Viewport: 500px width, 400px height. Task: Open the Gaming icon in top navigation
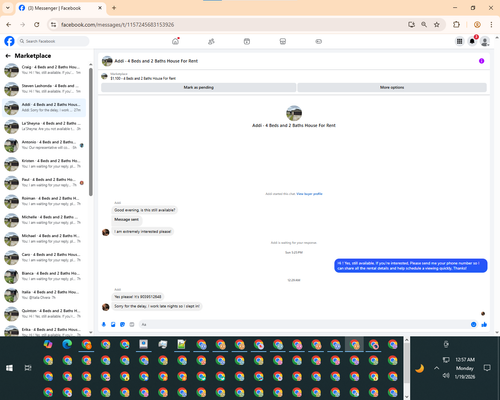click(319, 41)
